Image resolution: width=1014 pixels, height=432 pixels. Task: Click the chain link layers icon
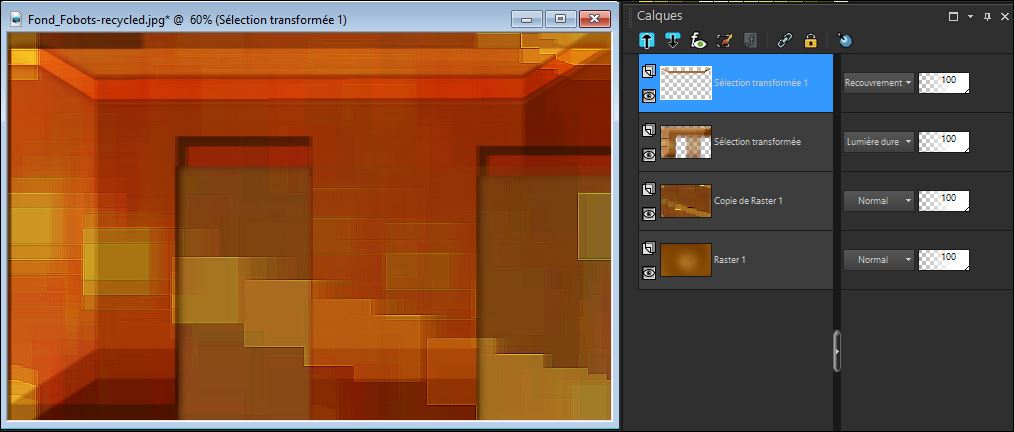coord(784,41)
